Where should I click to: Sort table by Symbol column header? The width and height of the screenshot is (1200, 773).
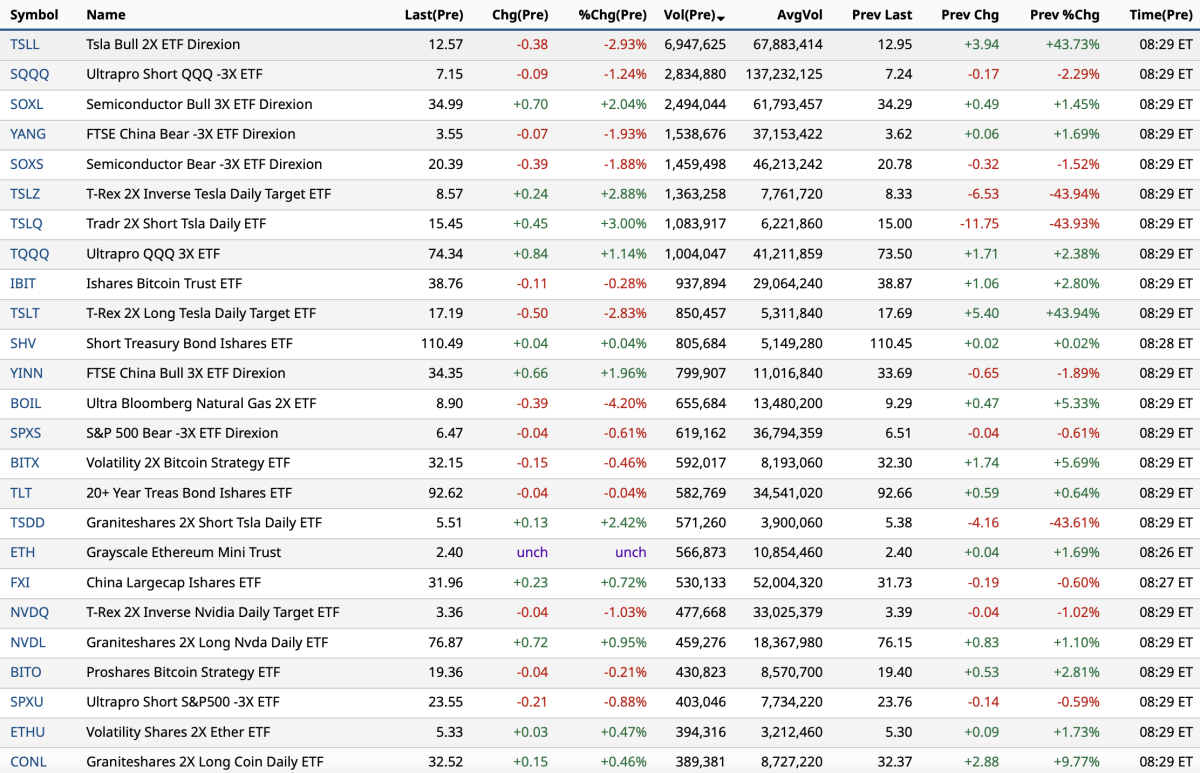[34, 15]
